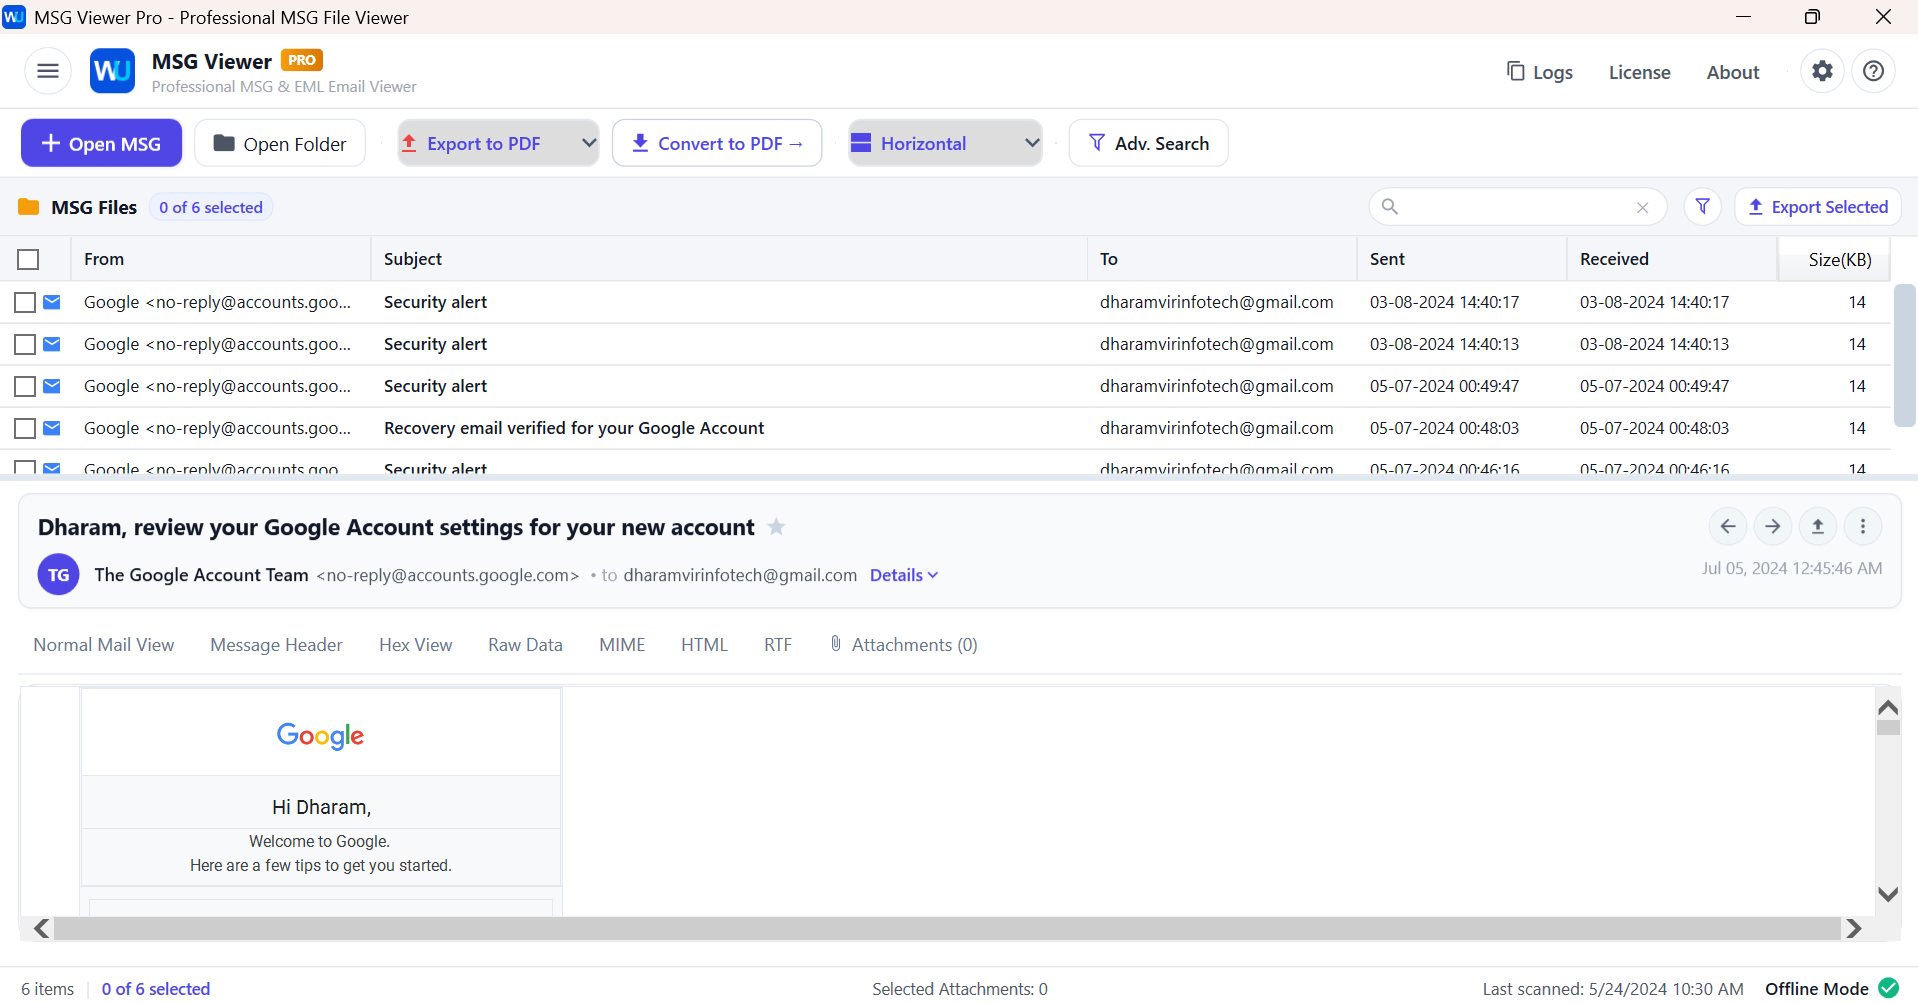Click preview pane scroll down arrow

(x=1888, y=894)
